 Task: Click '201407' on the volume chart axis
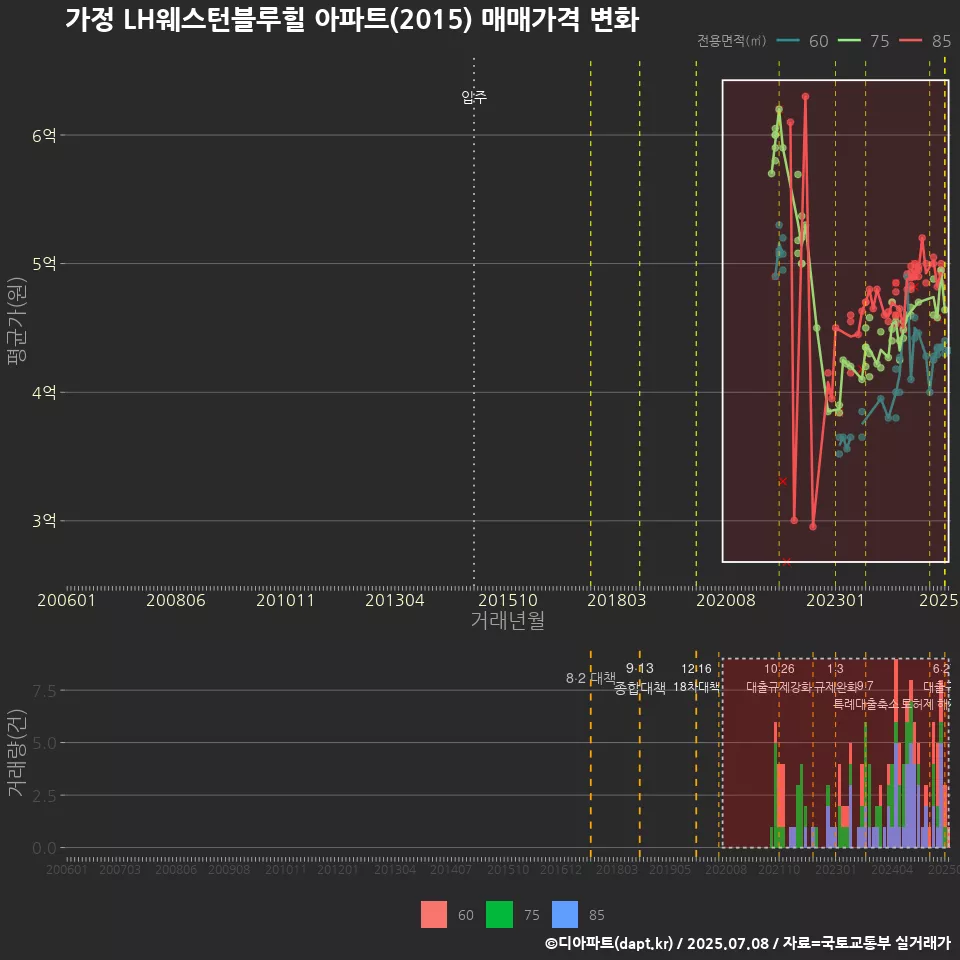pyautogui.click(x=451, y=869)
